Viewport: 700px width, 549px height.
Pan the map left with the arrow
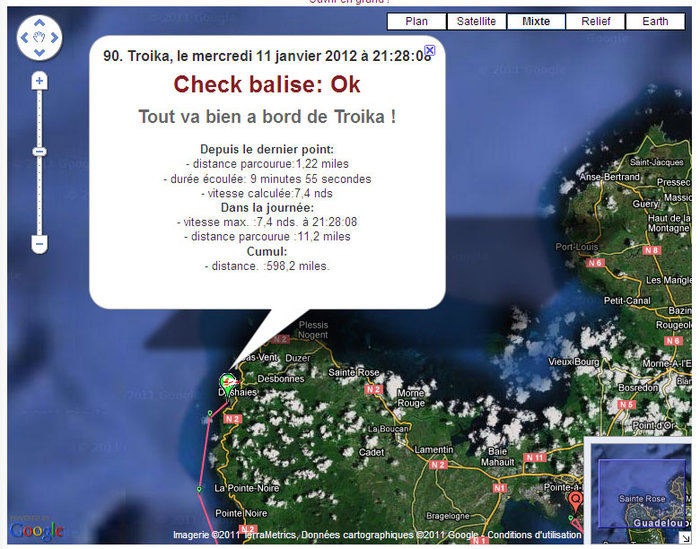[25, 39]
